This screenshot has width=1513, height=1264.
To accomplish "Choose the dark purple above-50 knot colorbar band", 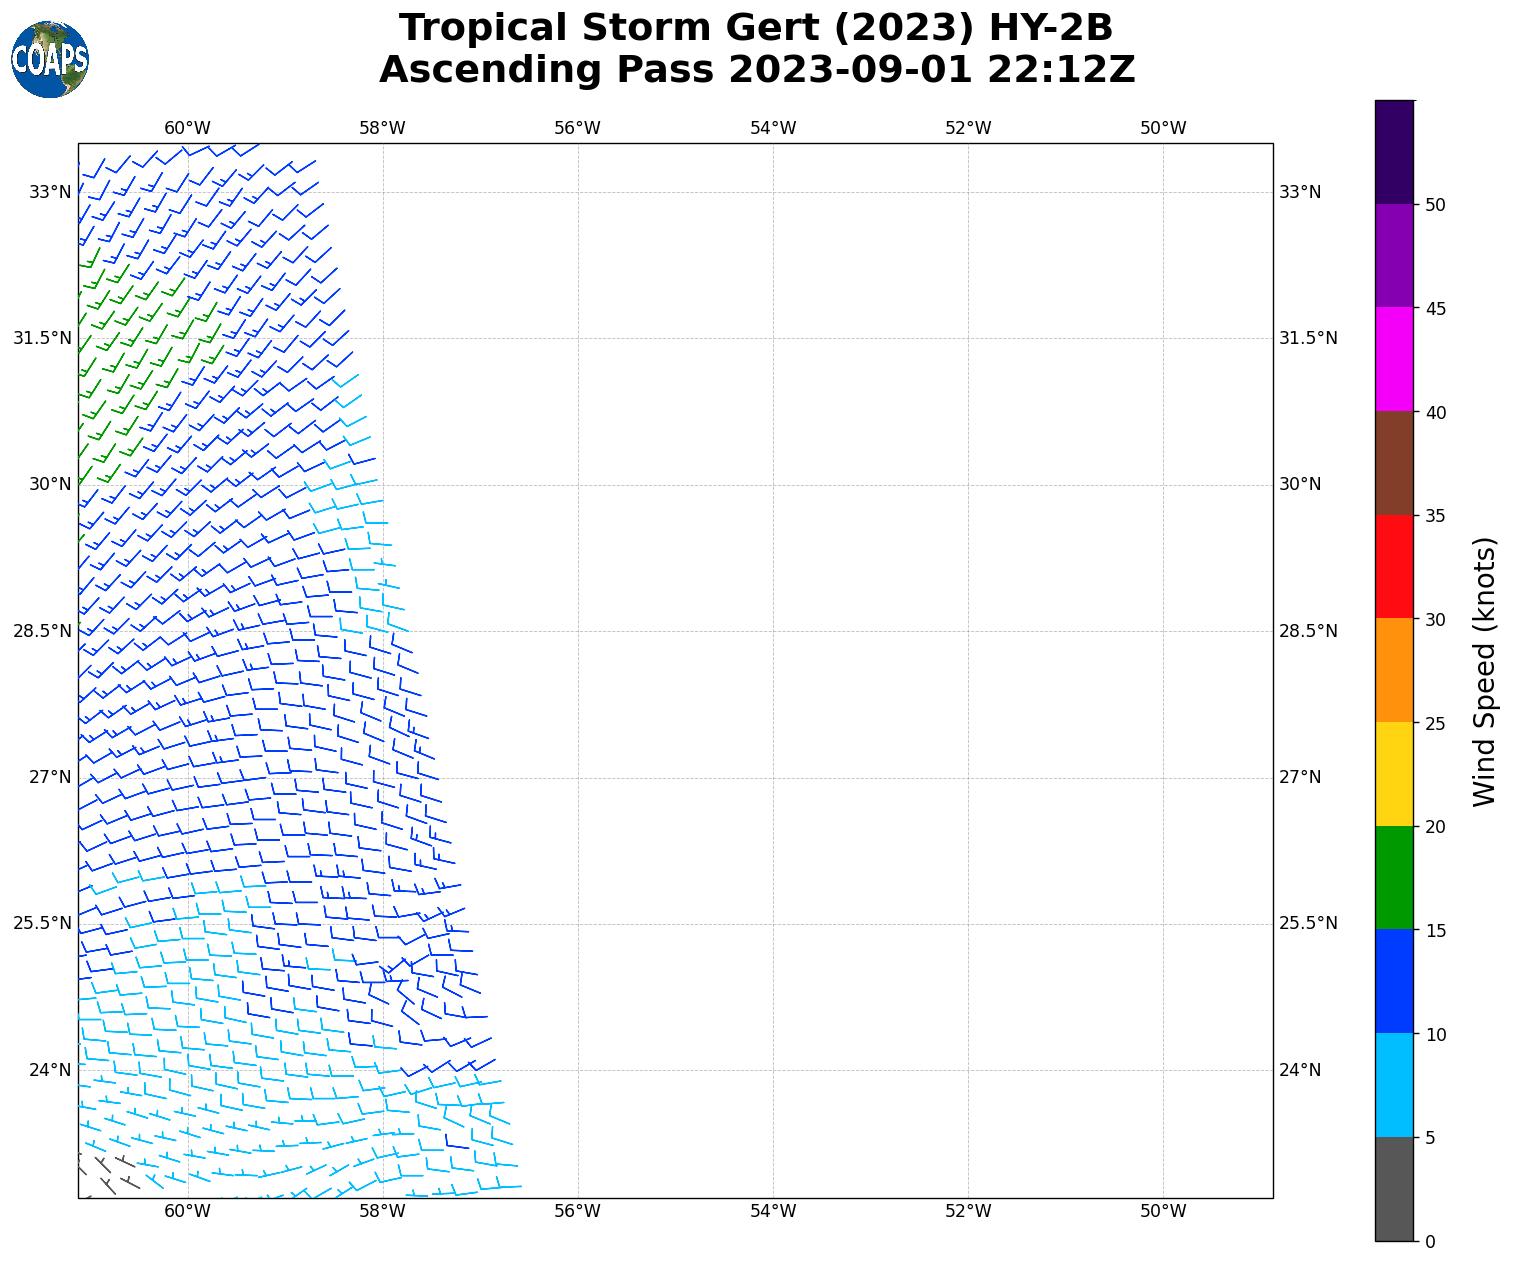I will (x=1394, y=152).
